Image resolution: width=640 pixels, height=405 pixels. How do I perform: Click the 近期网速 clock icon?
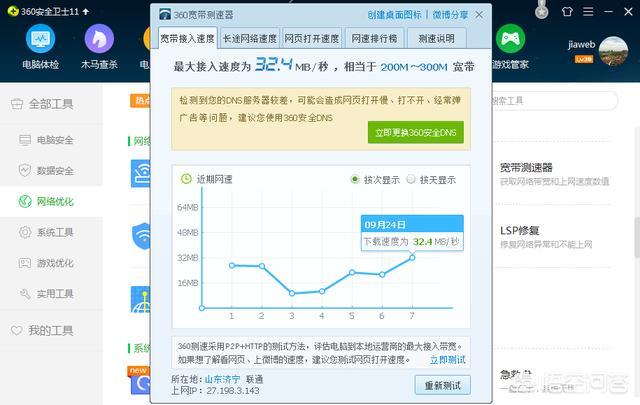point(186,179)
